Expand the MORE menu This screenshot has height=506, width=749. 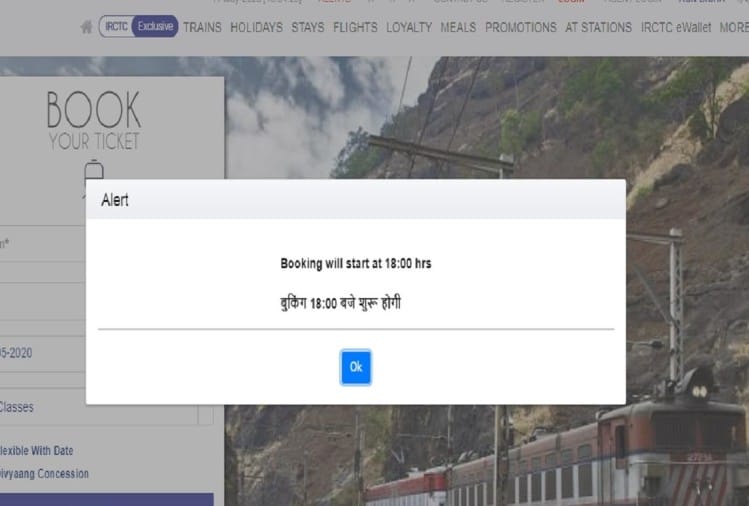(x=734, y=27)
